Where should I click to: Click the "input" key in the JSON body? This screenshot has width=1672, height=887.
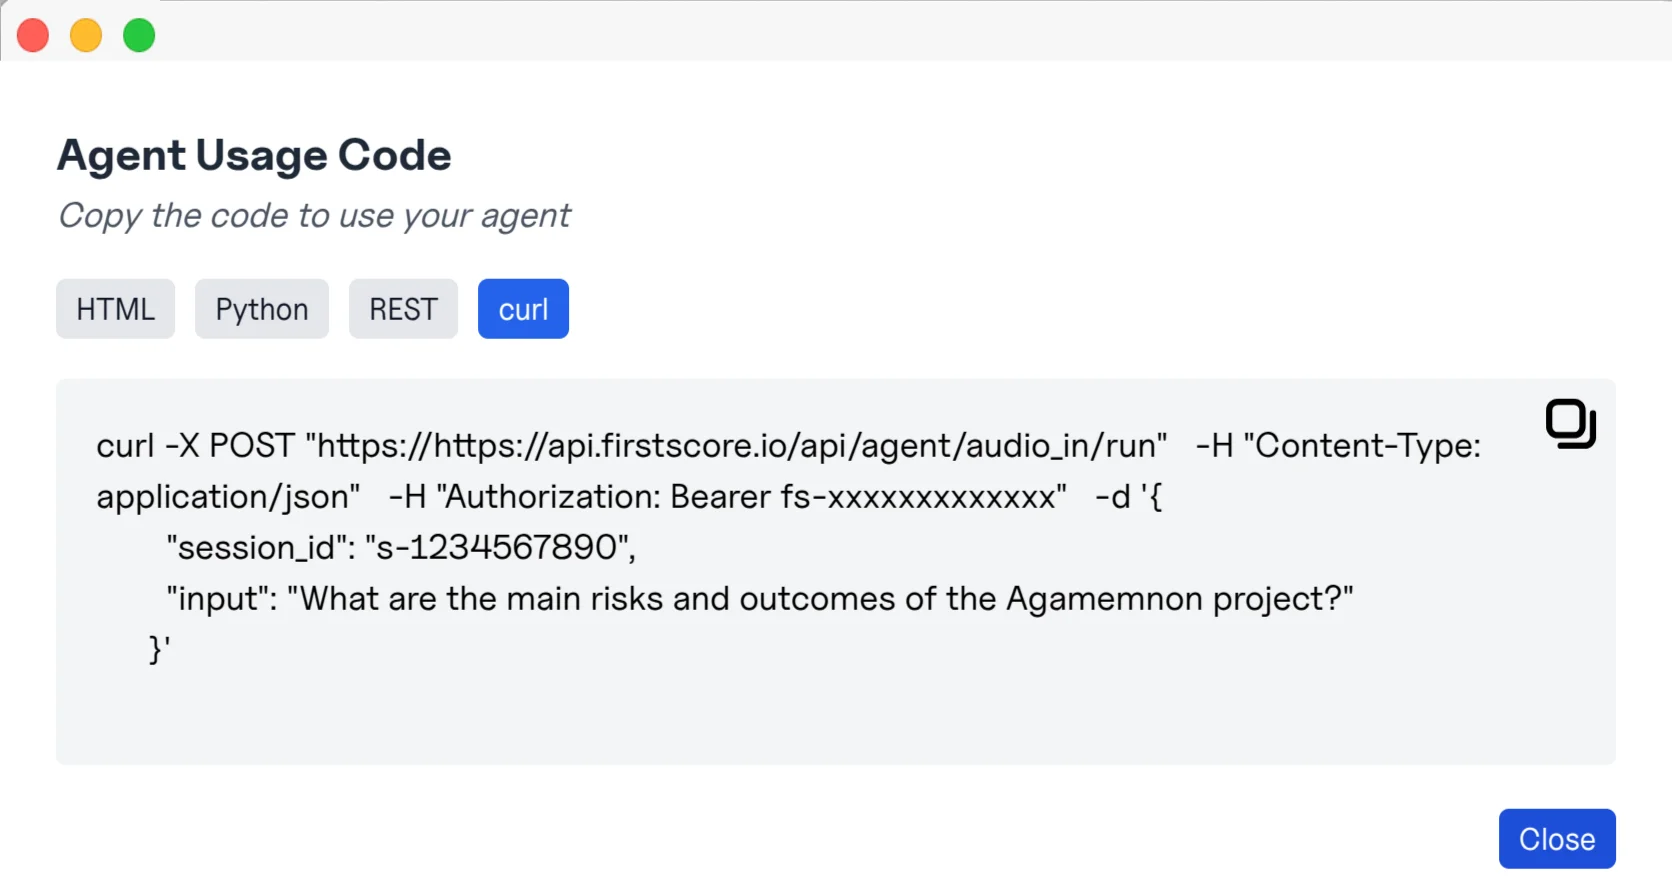point(220,599)
